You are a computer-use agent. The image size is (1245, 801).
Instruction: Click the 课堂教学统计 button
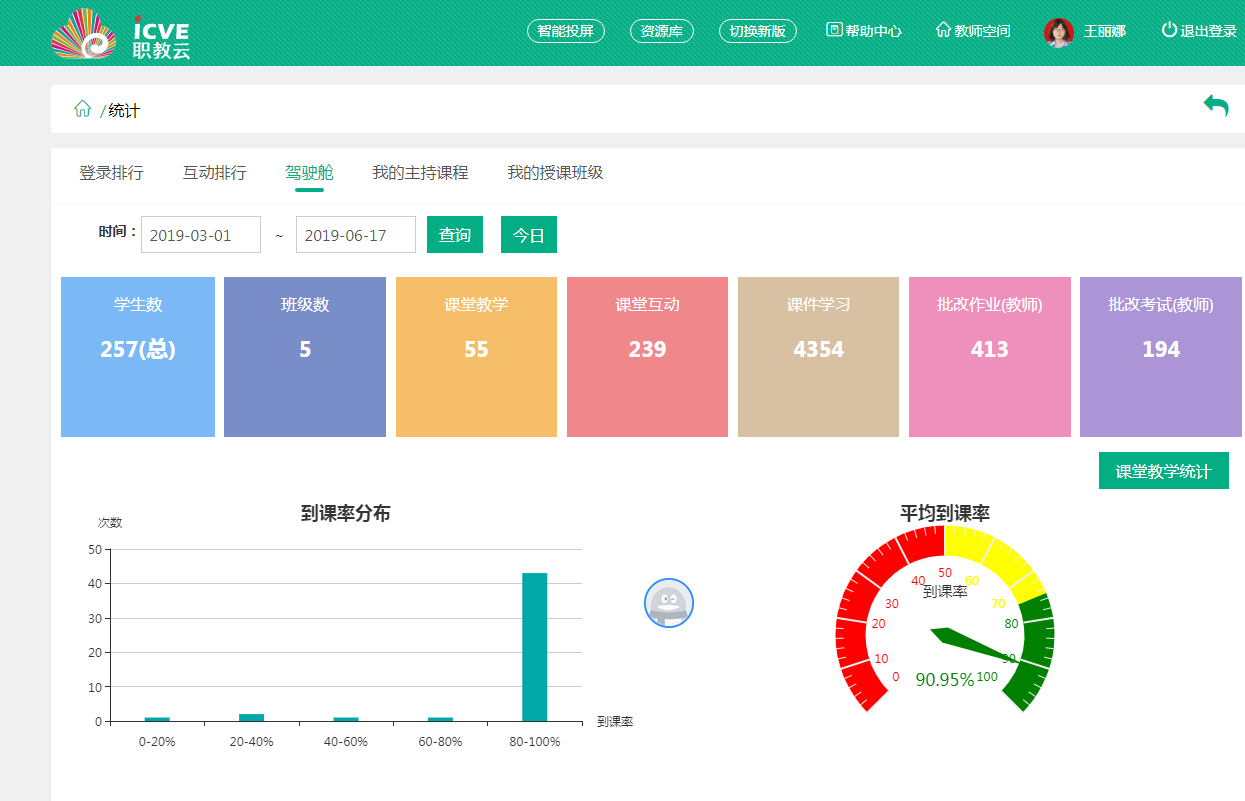tap(1163, 471)
